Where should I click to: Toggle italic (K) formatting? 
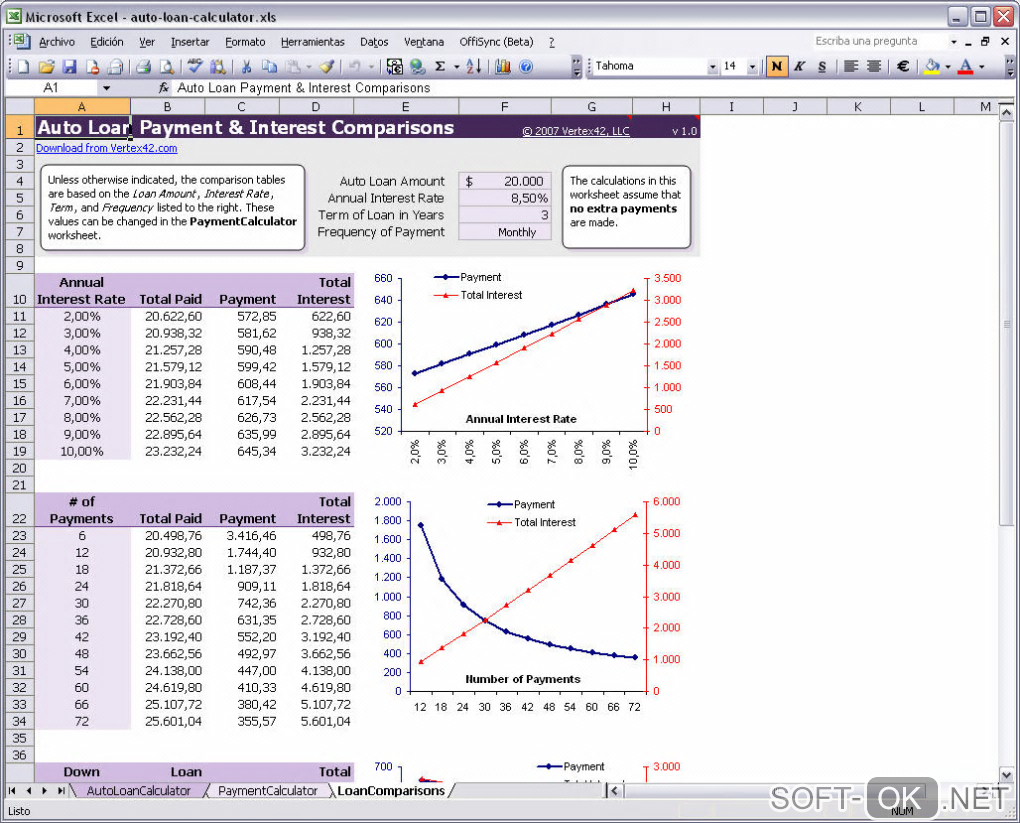point(799,66)
